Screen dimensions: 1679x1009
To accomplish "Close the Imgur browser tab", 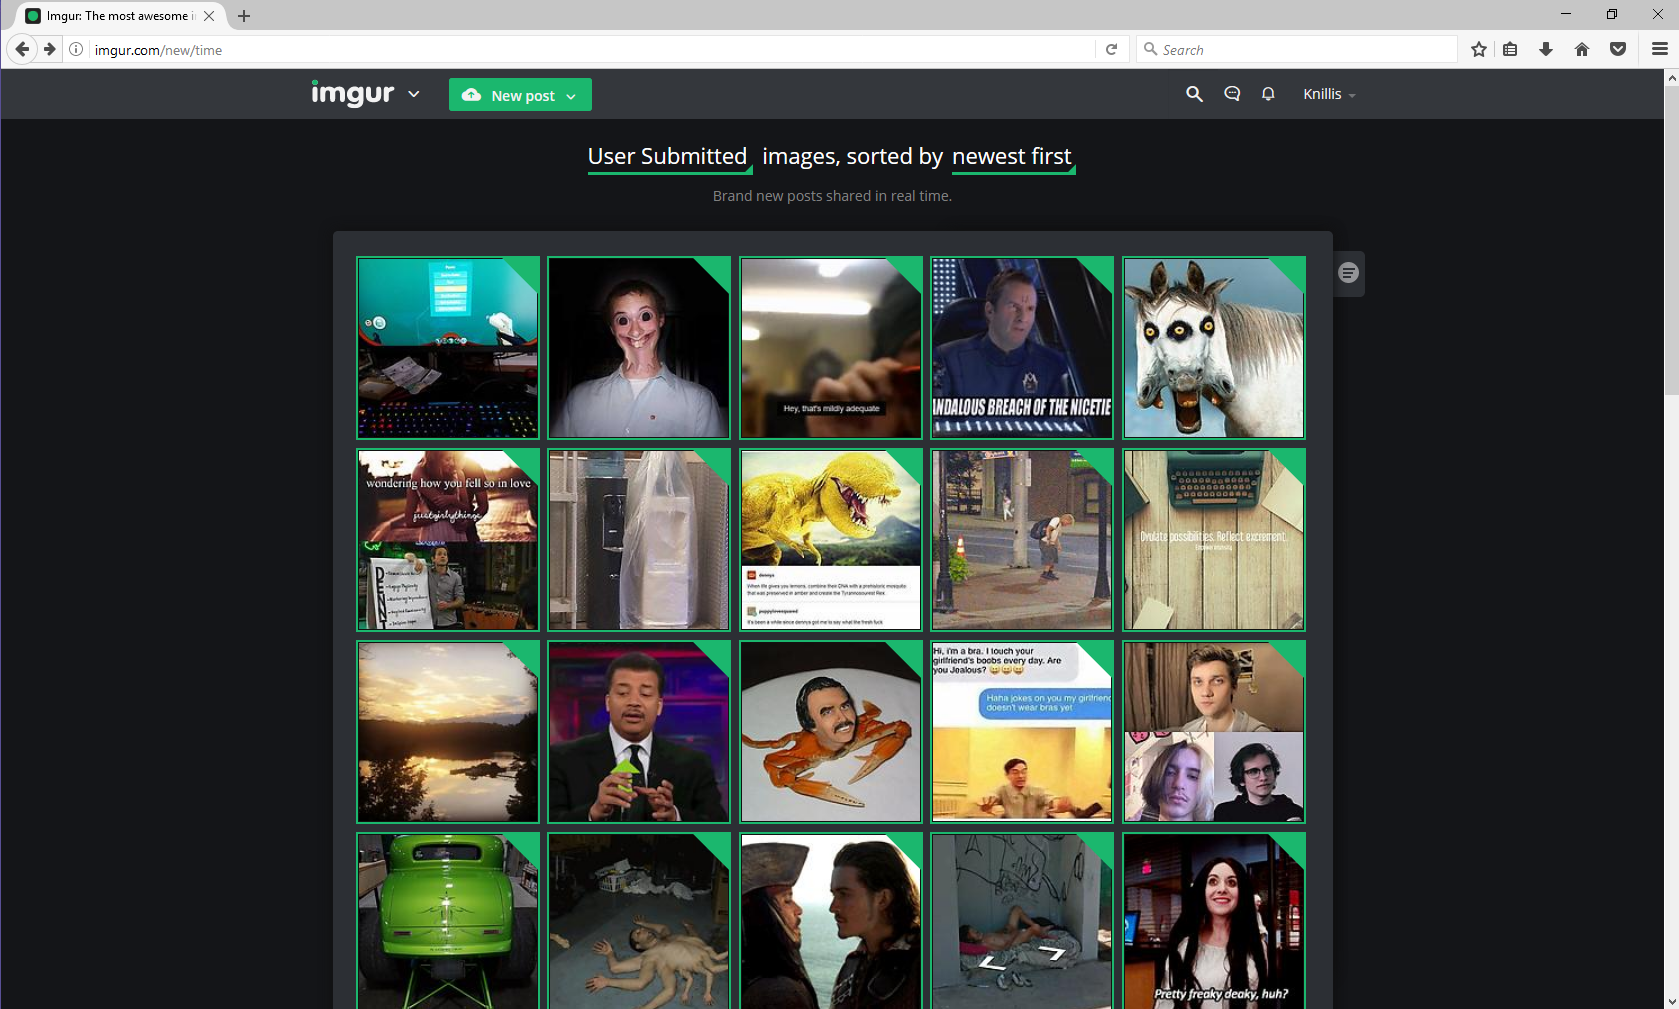I will 209,16.
